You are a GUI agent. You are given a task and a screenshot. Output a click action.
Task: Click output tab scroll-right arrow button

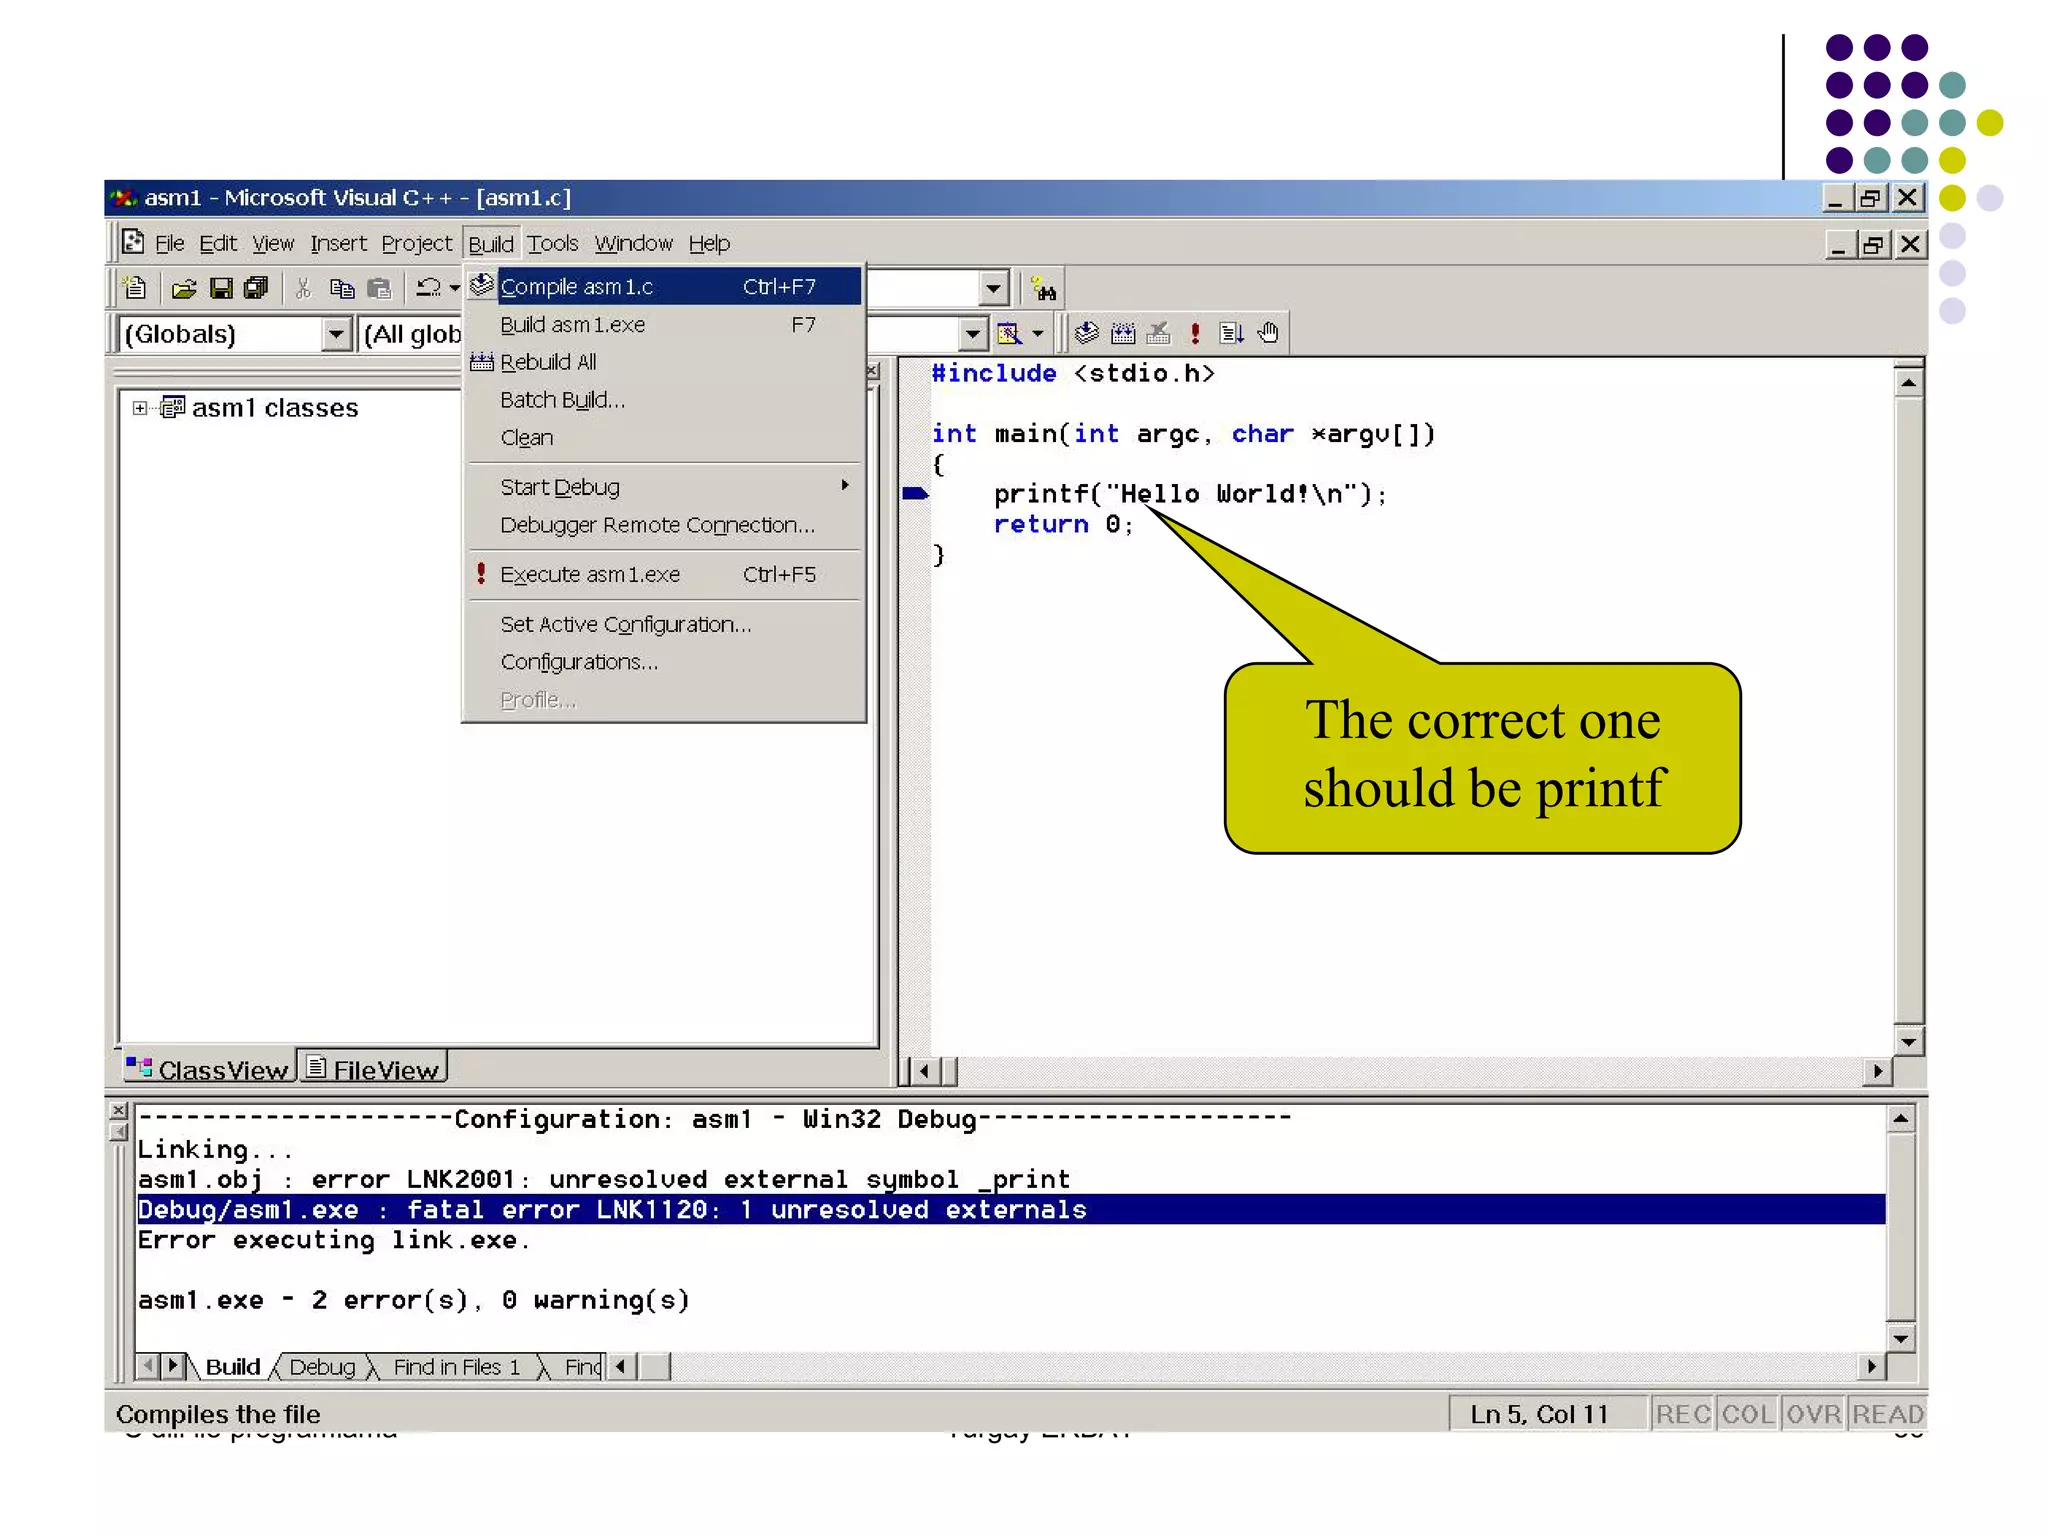pyautogui.click(x=173, y=1366)
